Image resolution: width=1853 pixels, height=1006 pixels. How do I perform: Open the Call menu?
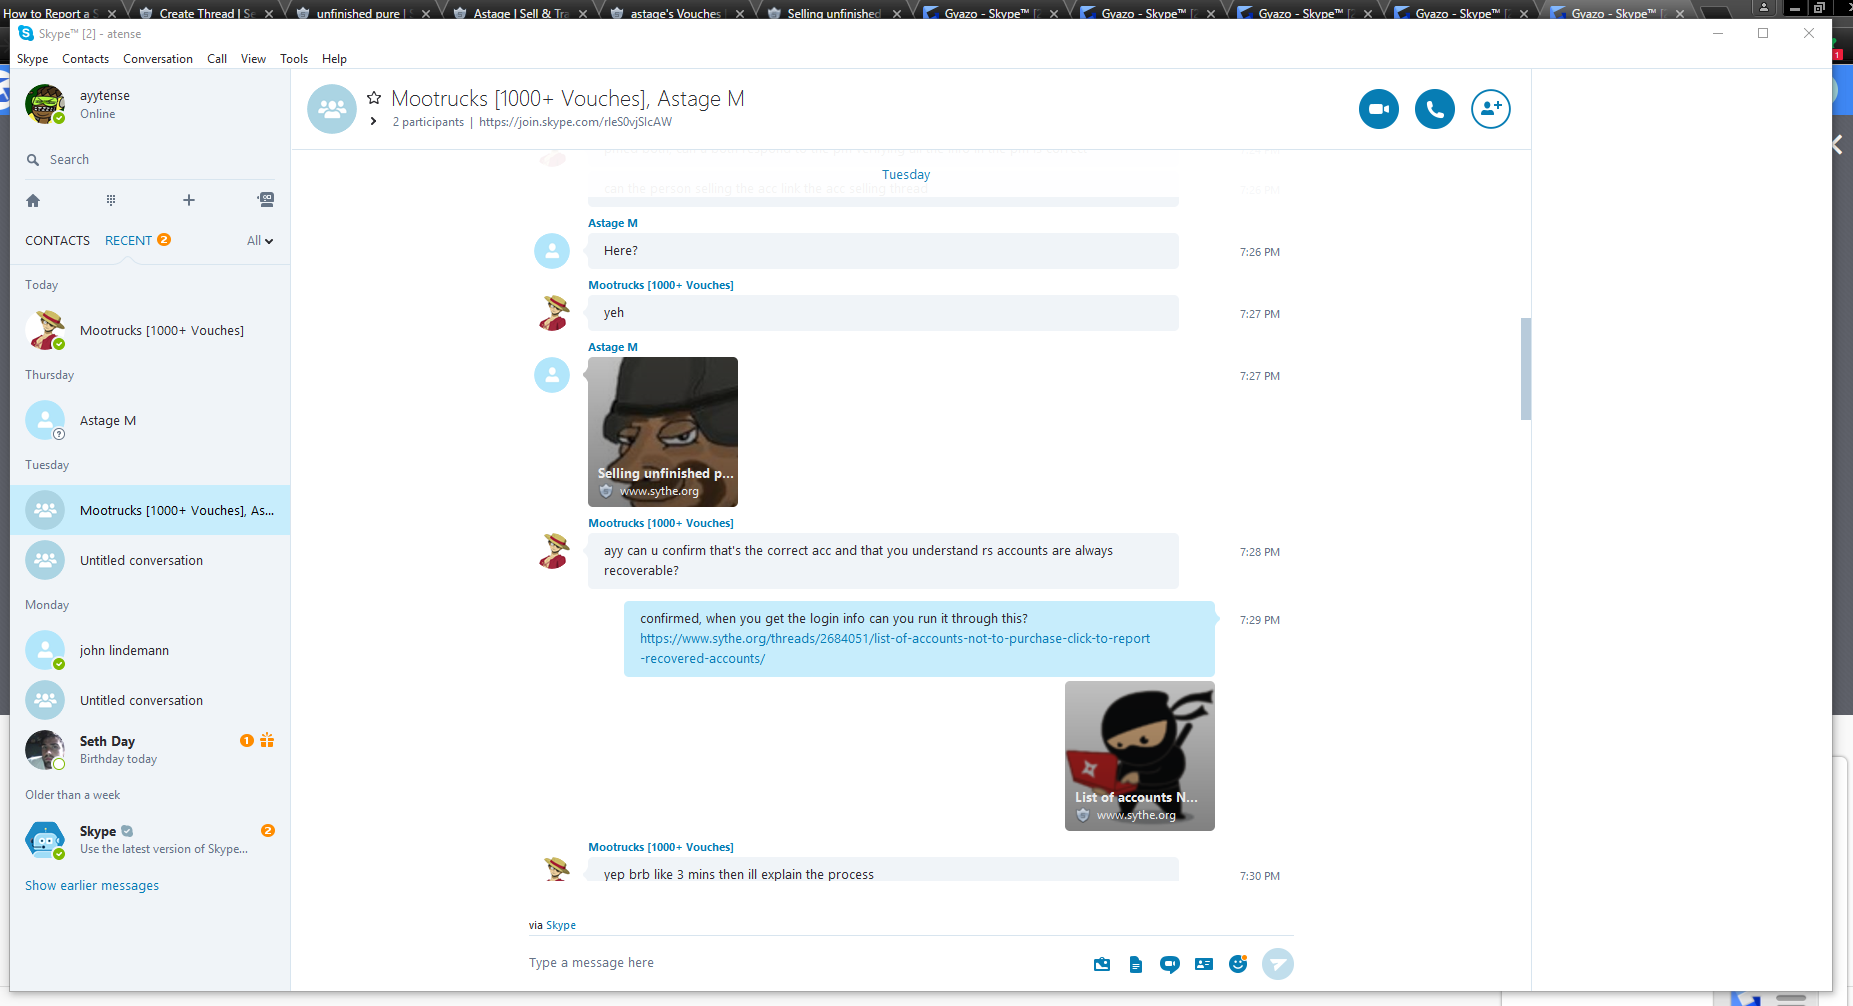point(217,59)
